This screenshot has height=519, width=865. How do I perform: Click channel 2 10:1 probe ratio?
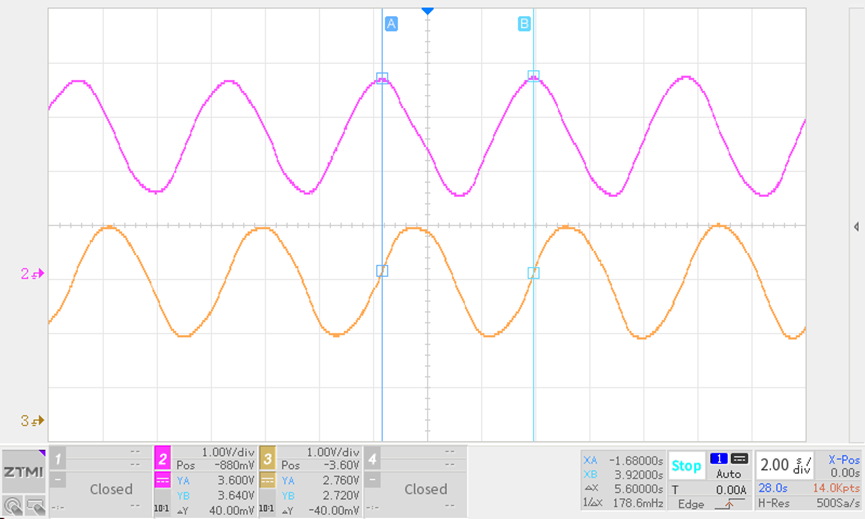(162, 509)
